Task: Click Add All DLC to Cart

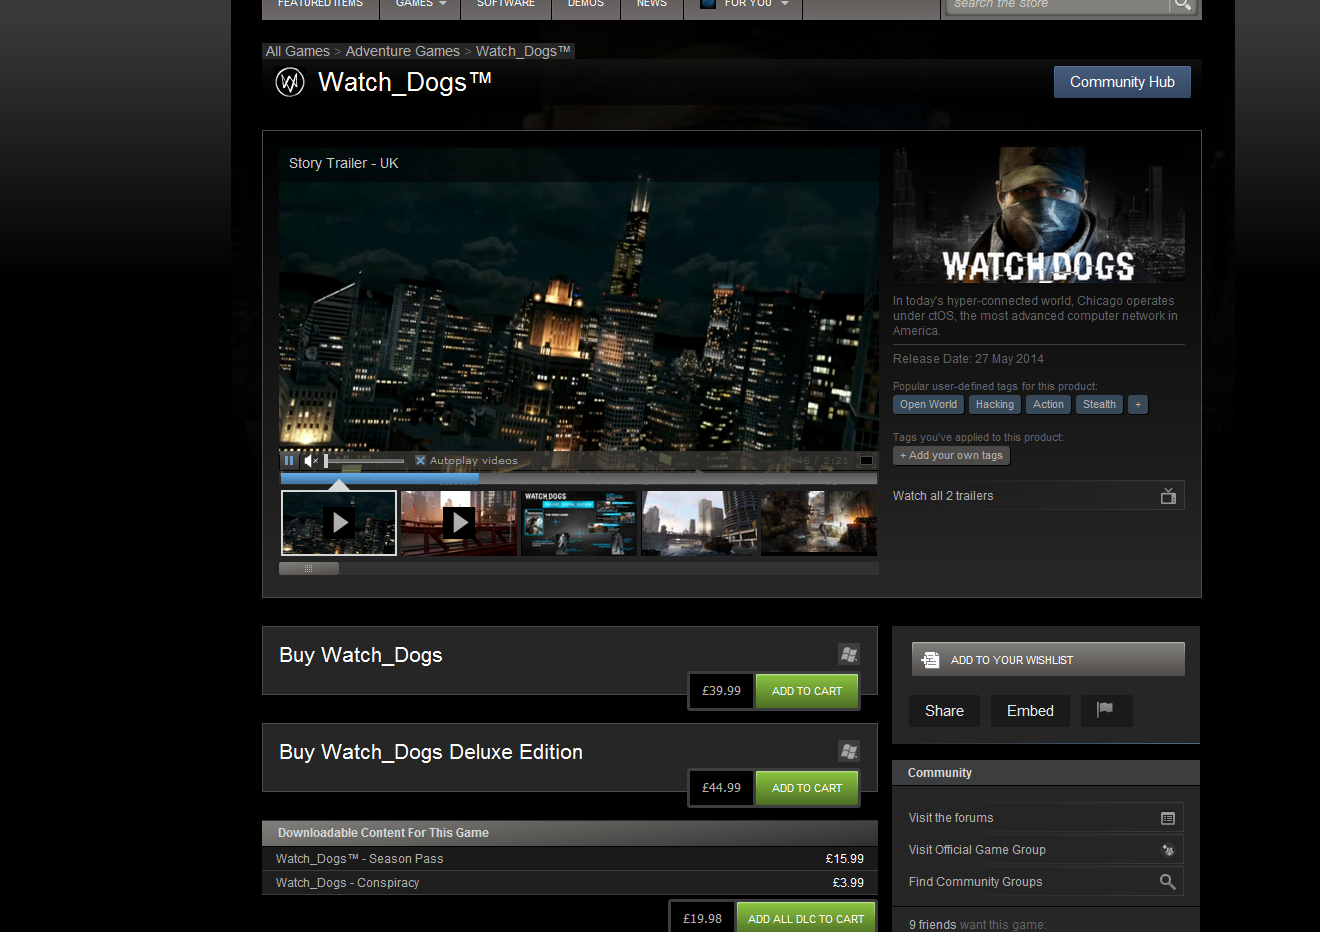Action: [x=806, y=919]
